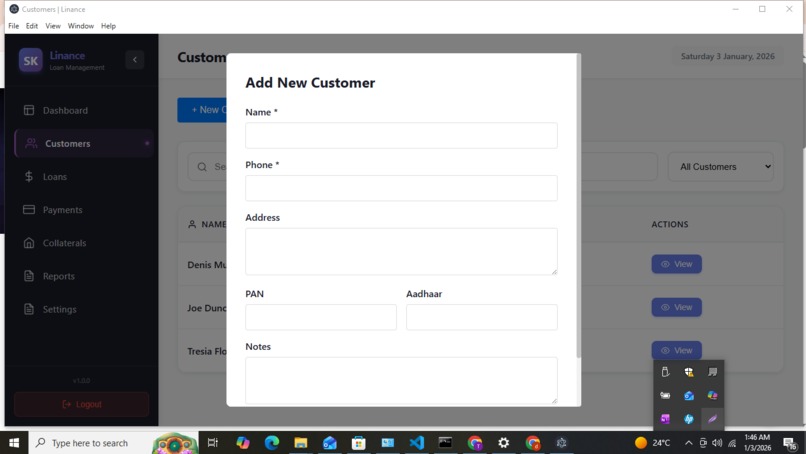The height and width of the screenshot is (454, 806).
Task: Open Settings in the sidebar
Action: coord(83,310)
